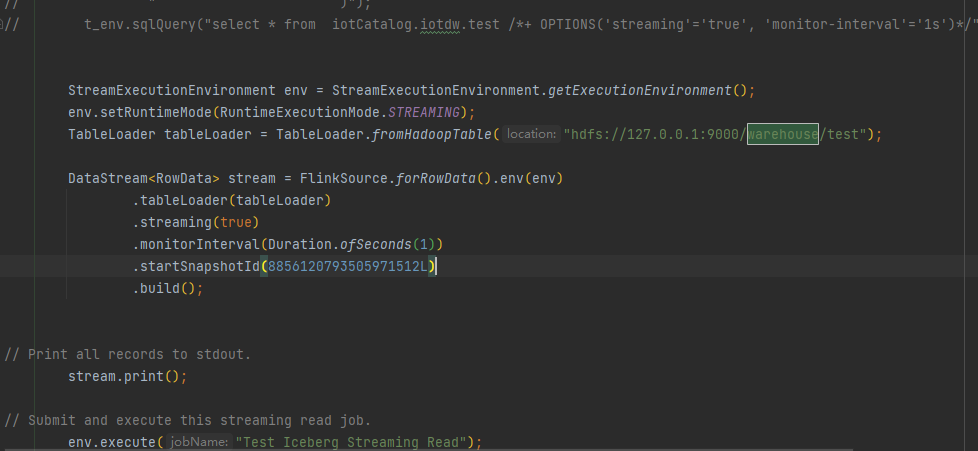Screen dimensions: 978x451
Task: Click the DataStream<RowData> type declaration
Action: [144, 178]
